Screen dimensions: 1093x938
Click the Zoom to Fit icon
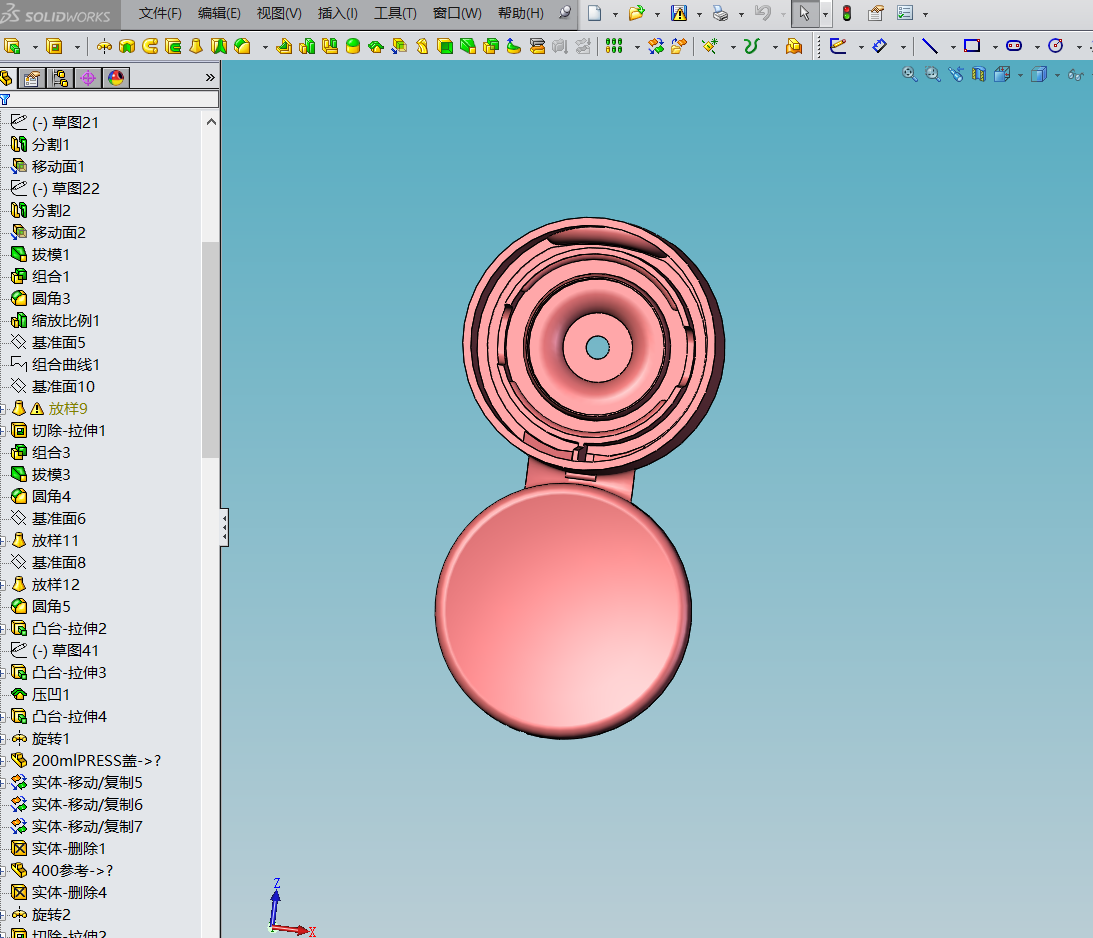(x=909, y=74)
